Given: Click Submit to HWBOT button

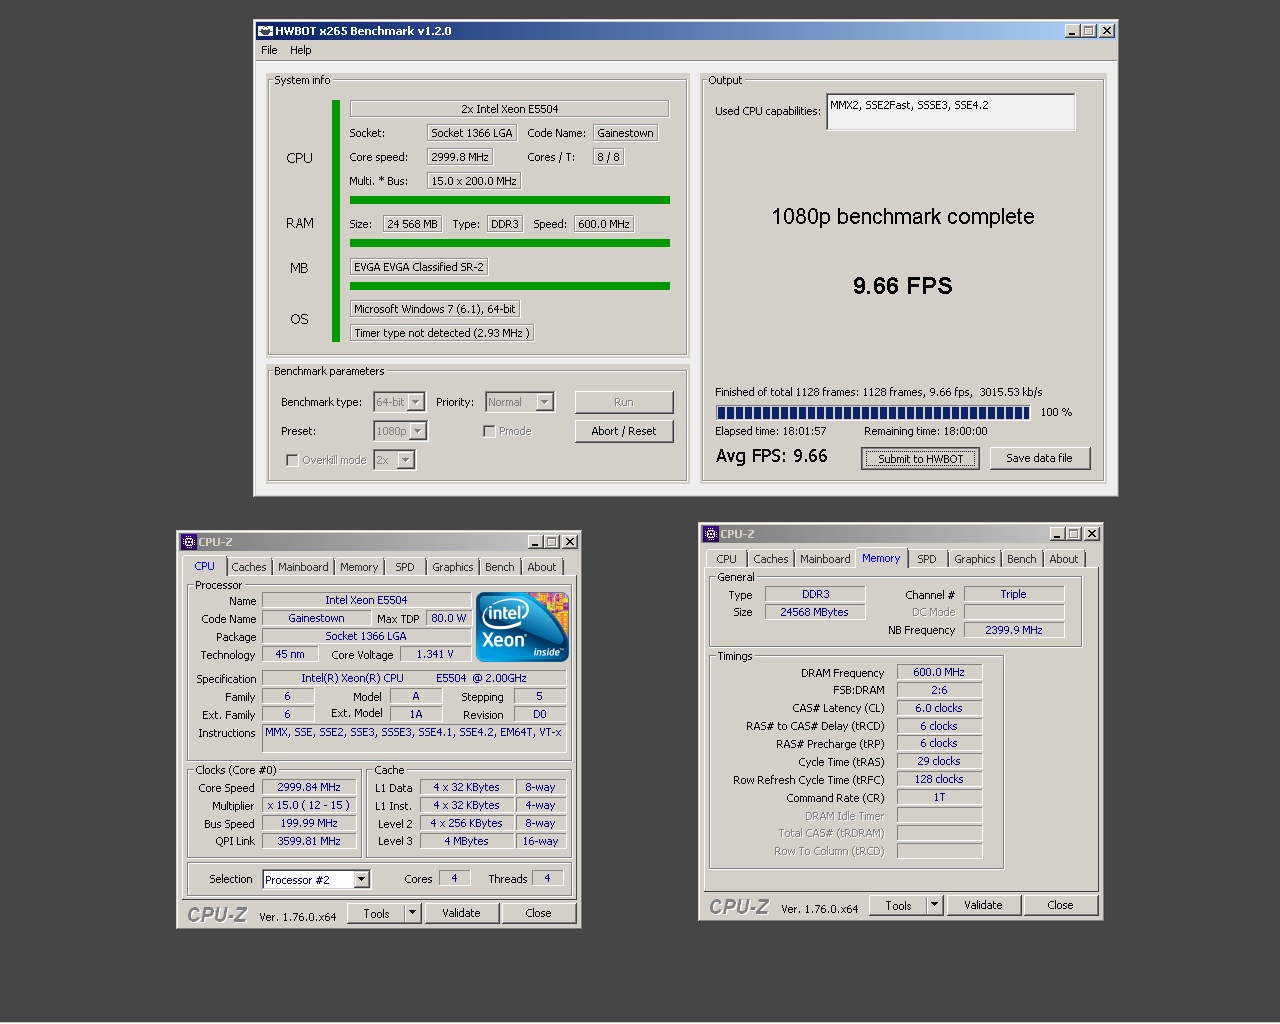Looking at the screenshot, I should point(920,459).
